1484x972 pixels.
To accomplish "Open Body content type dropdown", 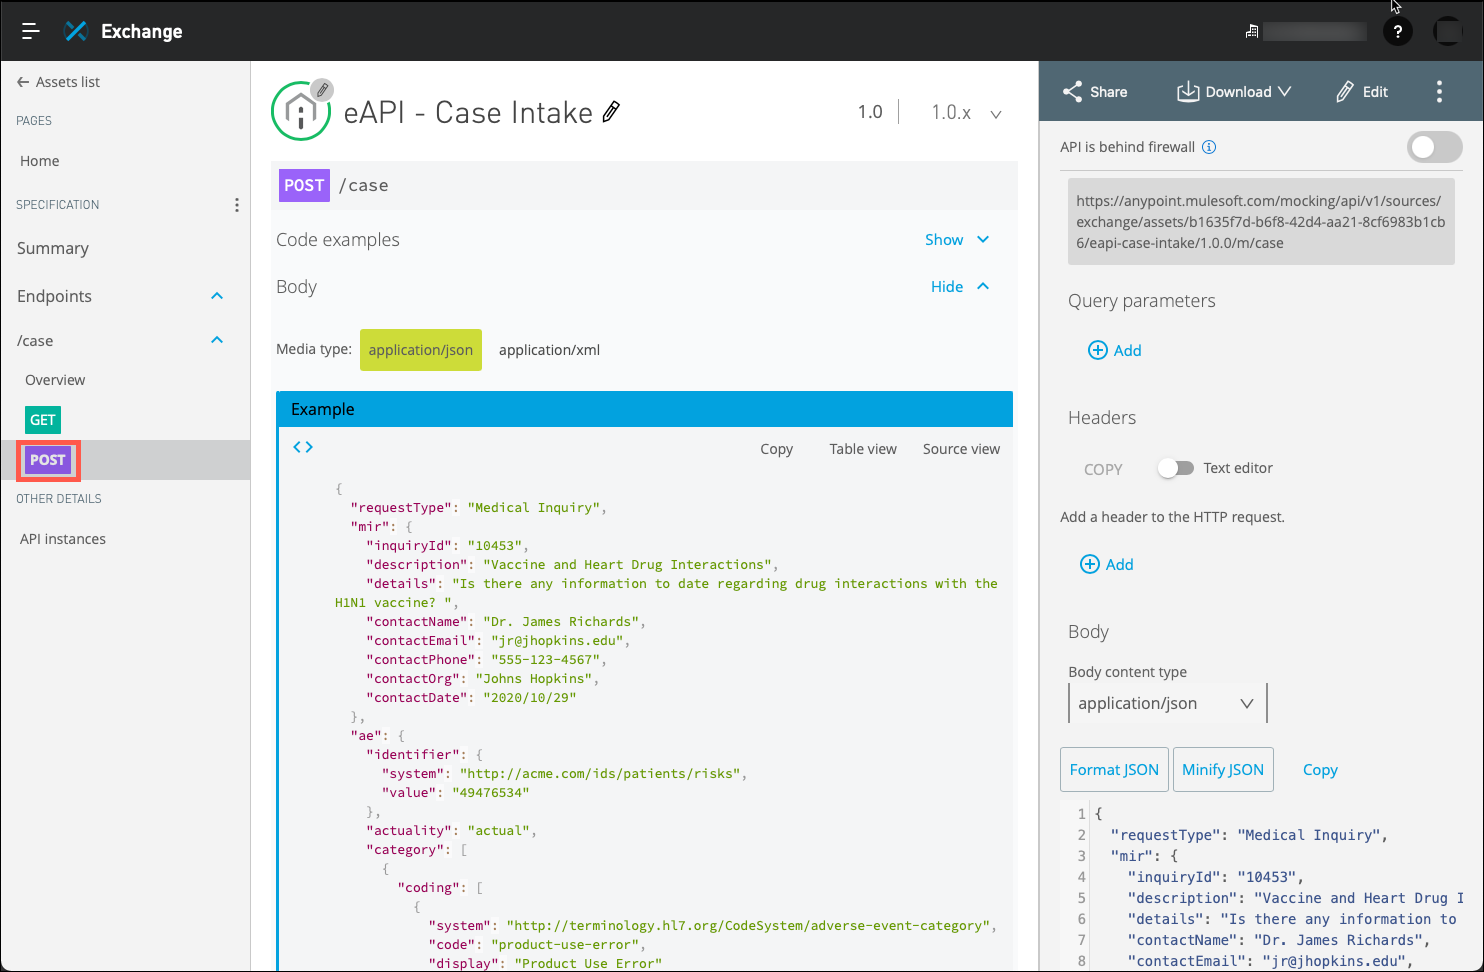I will point(1166,703).
